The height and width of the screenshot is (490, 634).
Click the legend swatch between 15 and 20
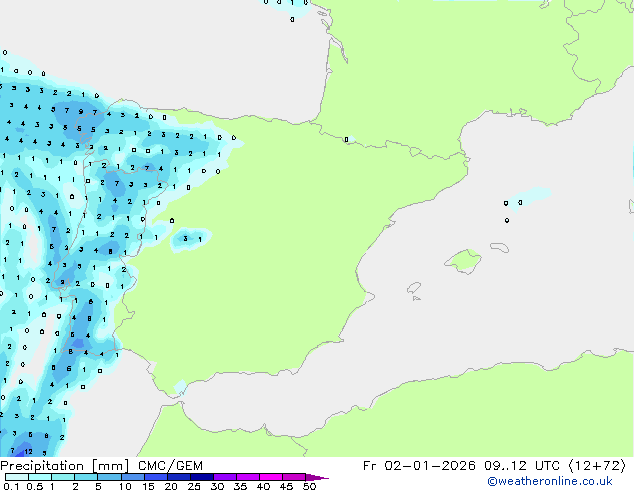(x=155, y=477)
